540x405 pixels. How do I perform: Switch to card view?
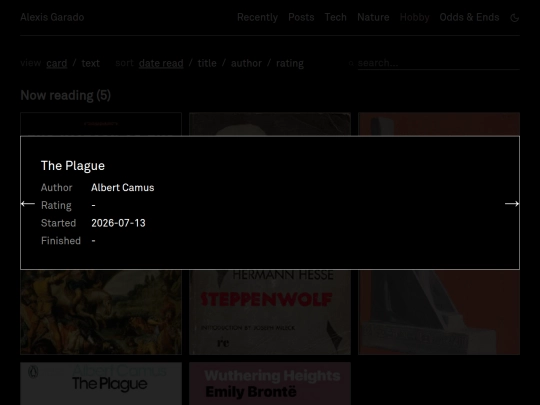point(56,63)
